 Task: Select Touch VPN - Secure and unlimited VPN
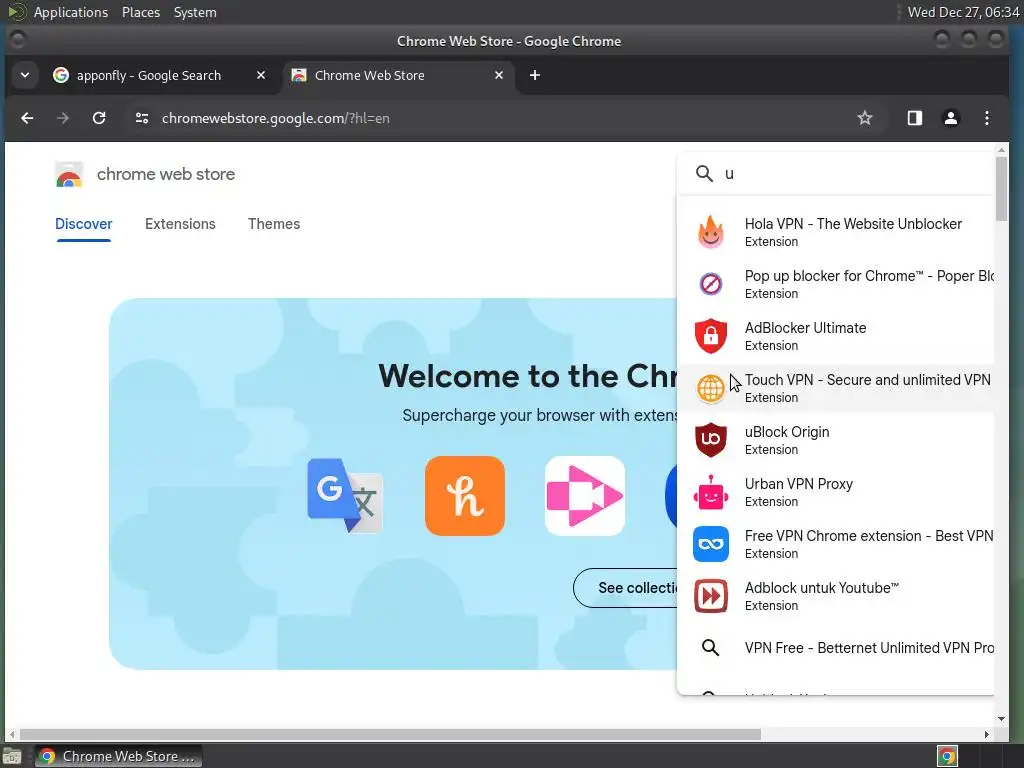pyautogui.click(x=867, y=380)
